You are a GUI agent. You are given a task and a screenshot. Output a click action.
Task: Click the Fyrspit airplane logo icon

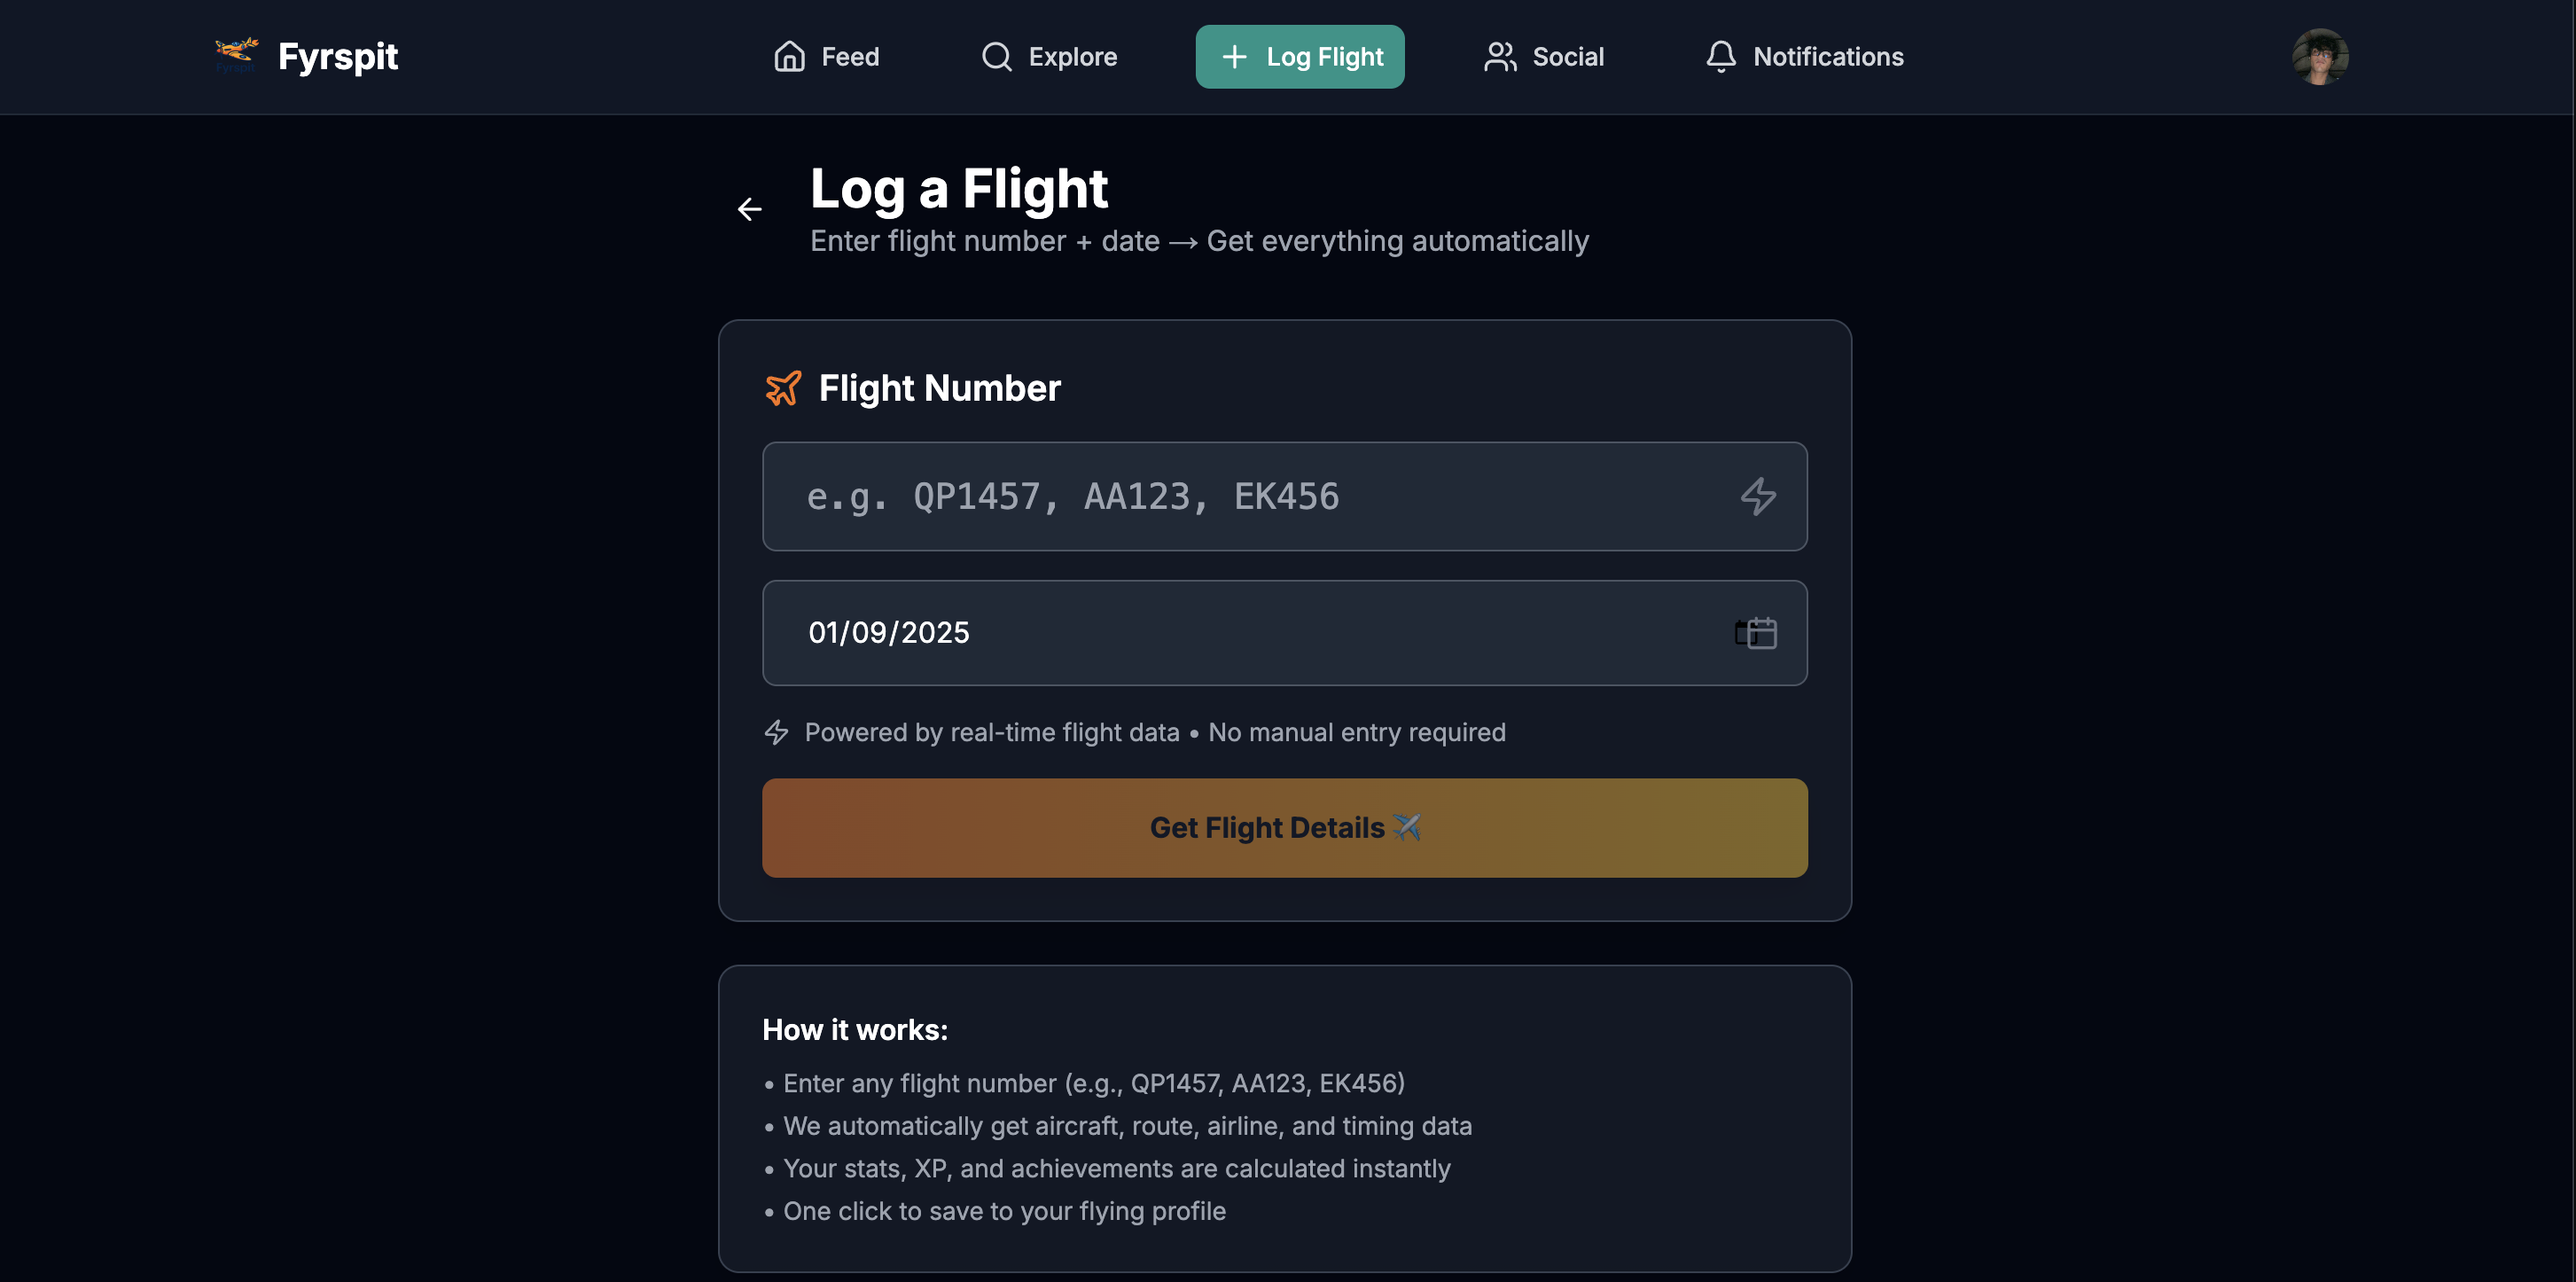coord(237,55)
